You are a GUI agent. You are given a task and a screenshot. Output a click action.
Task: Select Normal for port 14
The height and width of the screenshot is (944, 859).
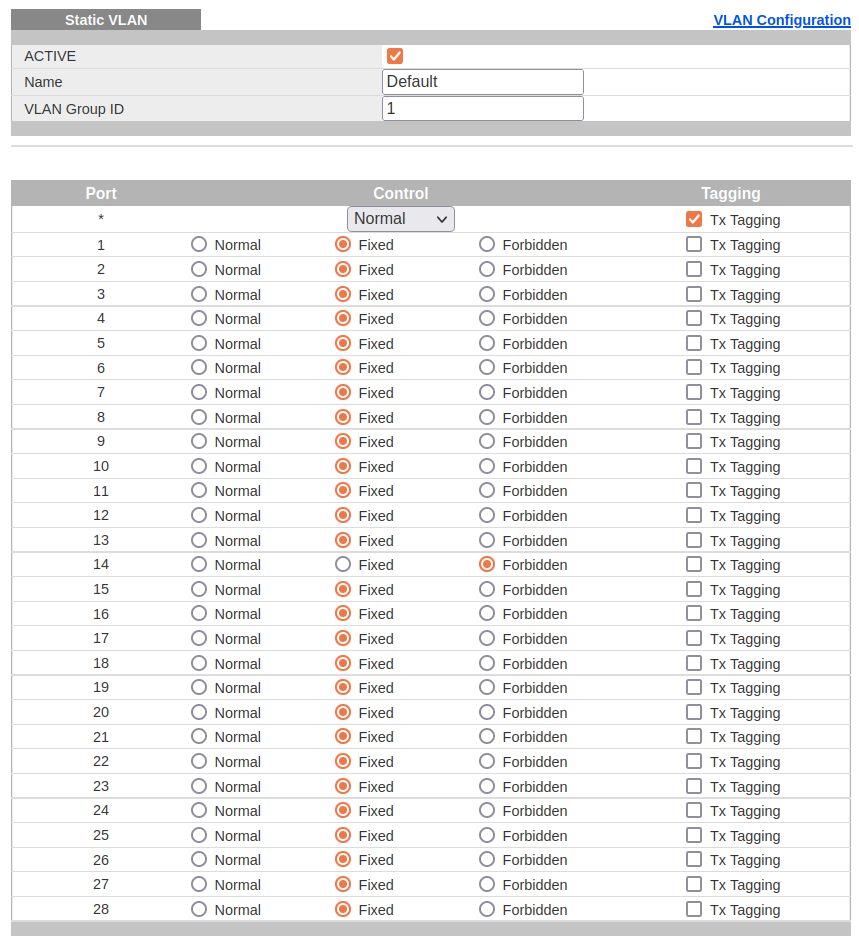pyautogui.click(x=199, y=564)
